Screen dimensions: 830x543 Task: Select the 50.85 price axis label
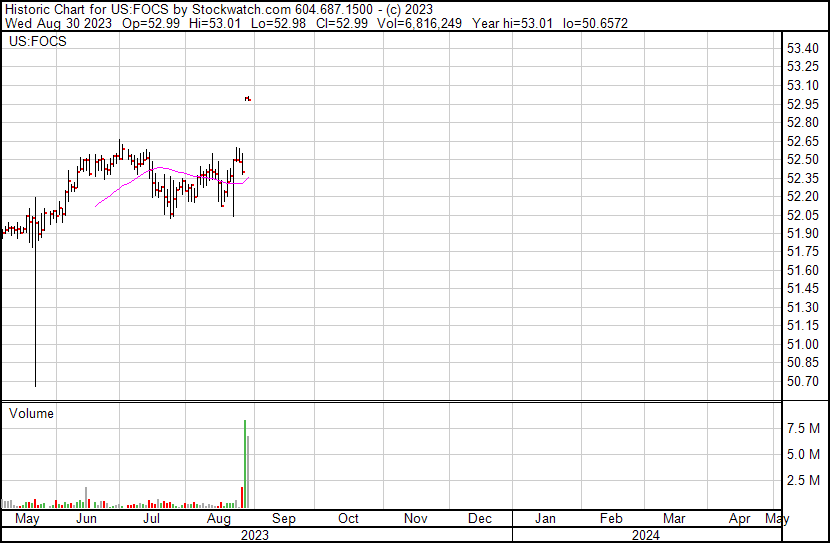802,363
